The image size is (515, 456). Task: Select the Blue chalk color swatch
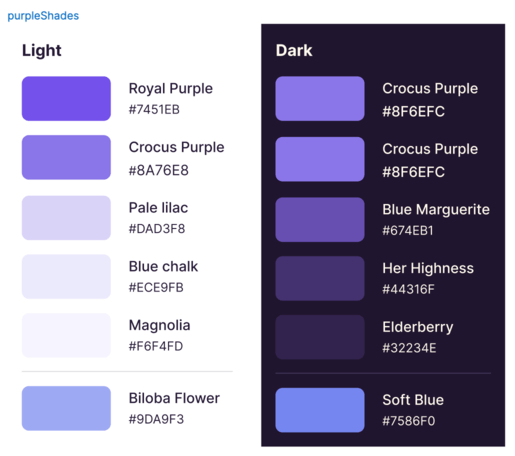66,276
